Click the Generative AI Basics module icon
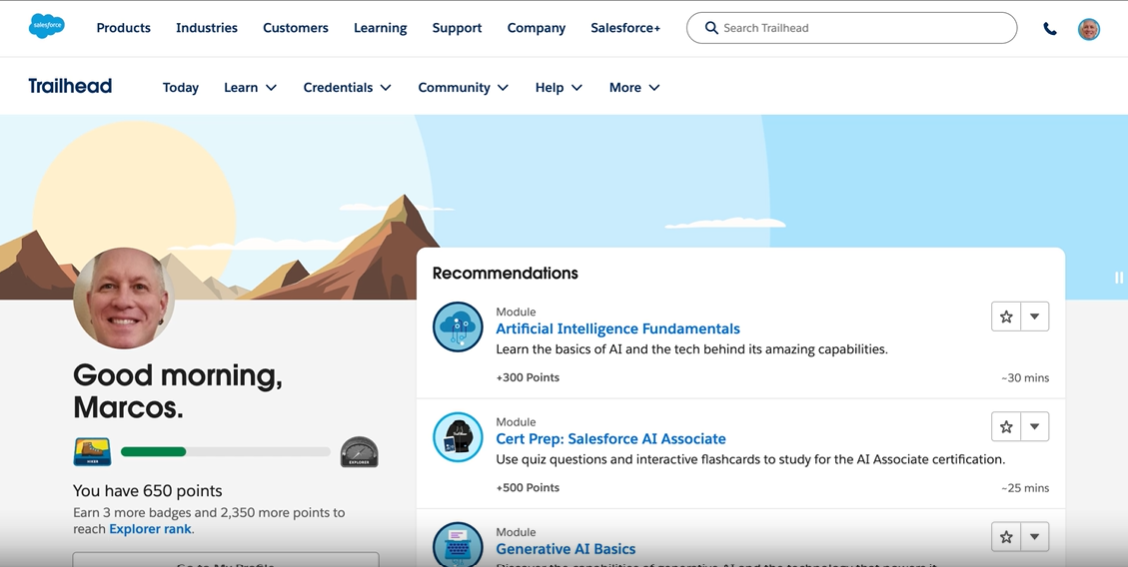 click(x=458, y=545)
